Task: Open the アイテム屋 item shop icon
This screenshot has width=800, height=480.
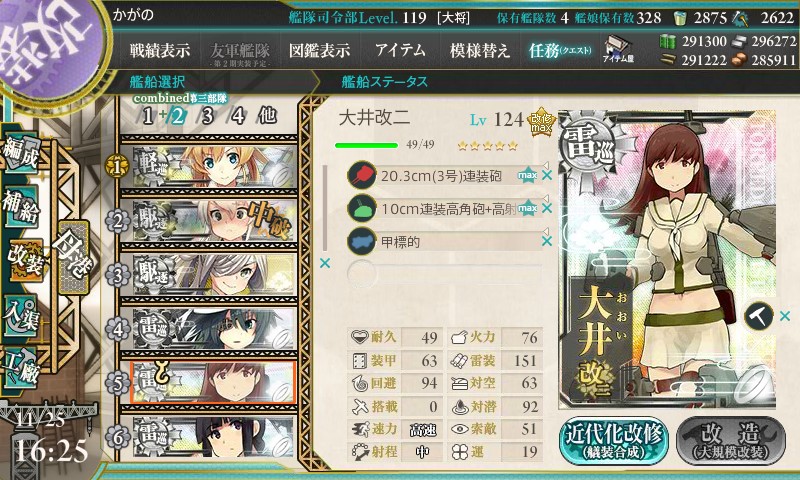Action: tap(617, 50)
